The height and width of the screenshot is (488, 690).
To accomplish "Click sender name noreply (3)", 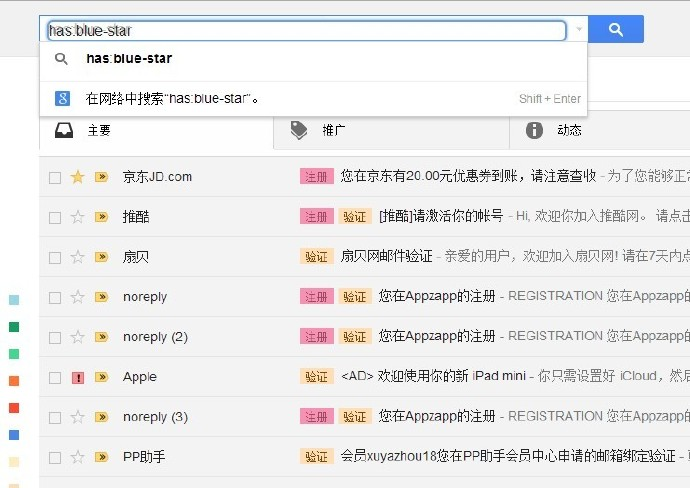I will (x=155, y=417).
